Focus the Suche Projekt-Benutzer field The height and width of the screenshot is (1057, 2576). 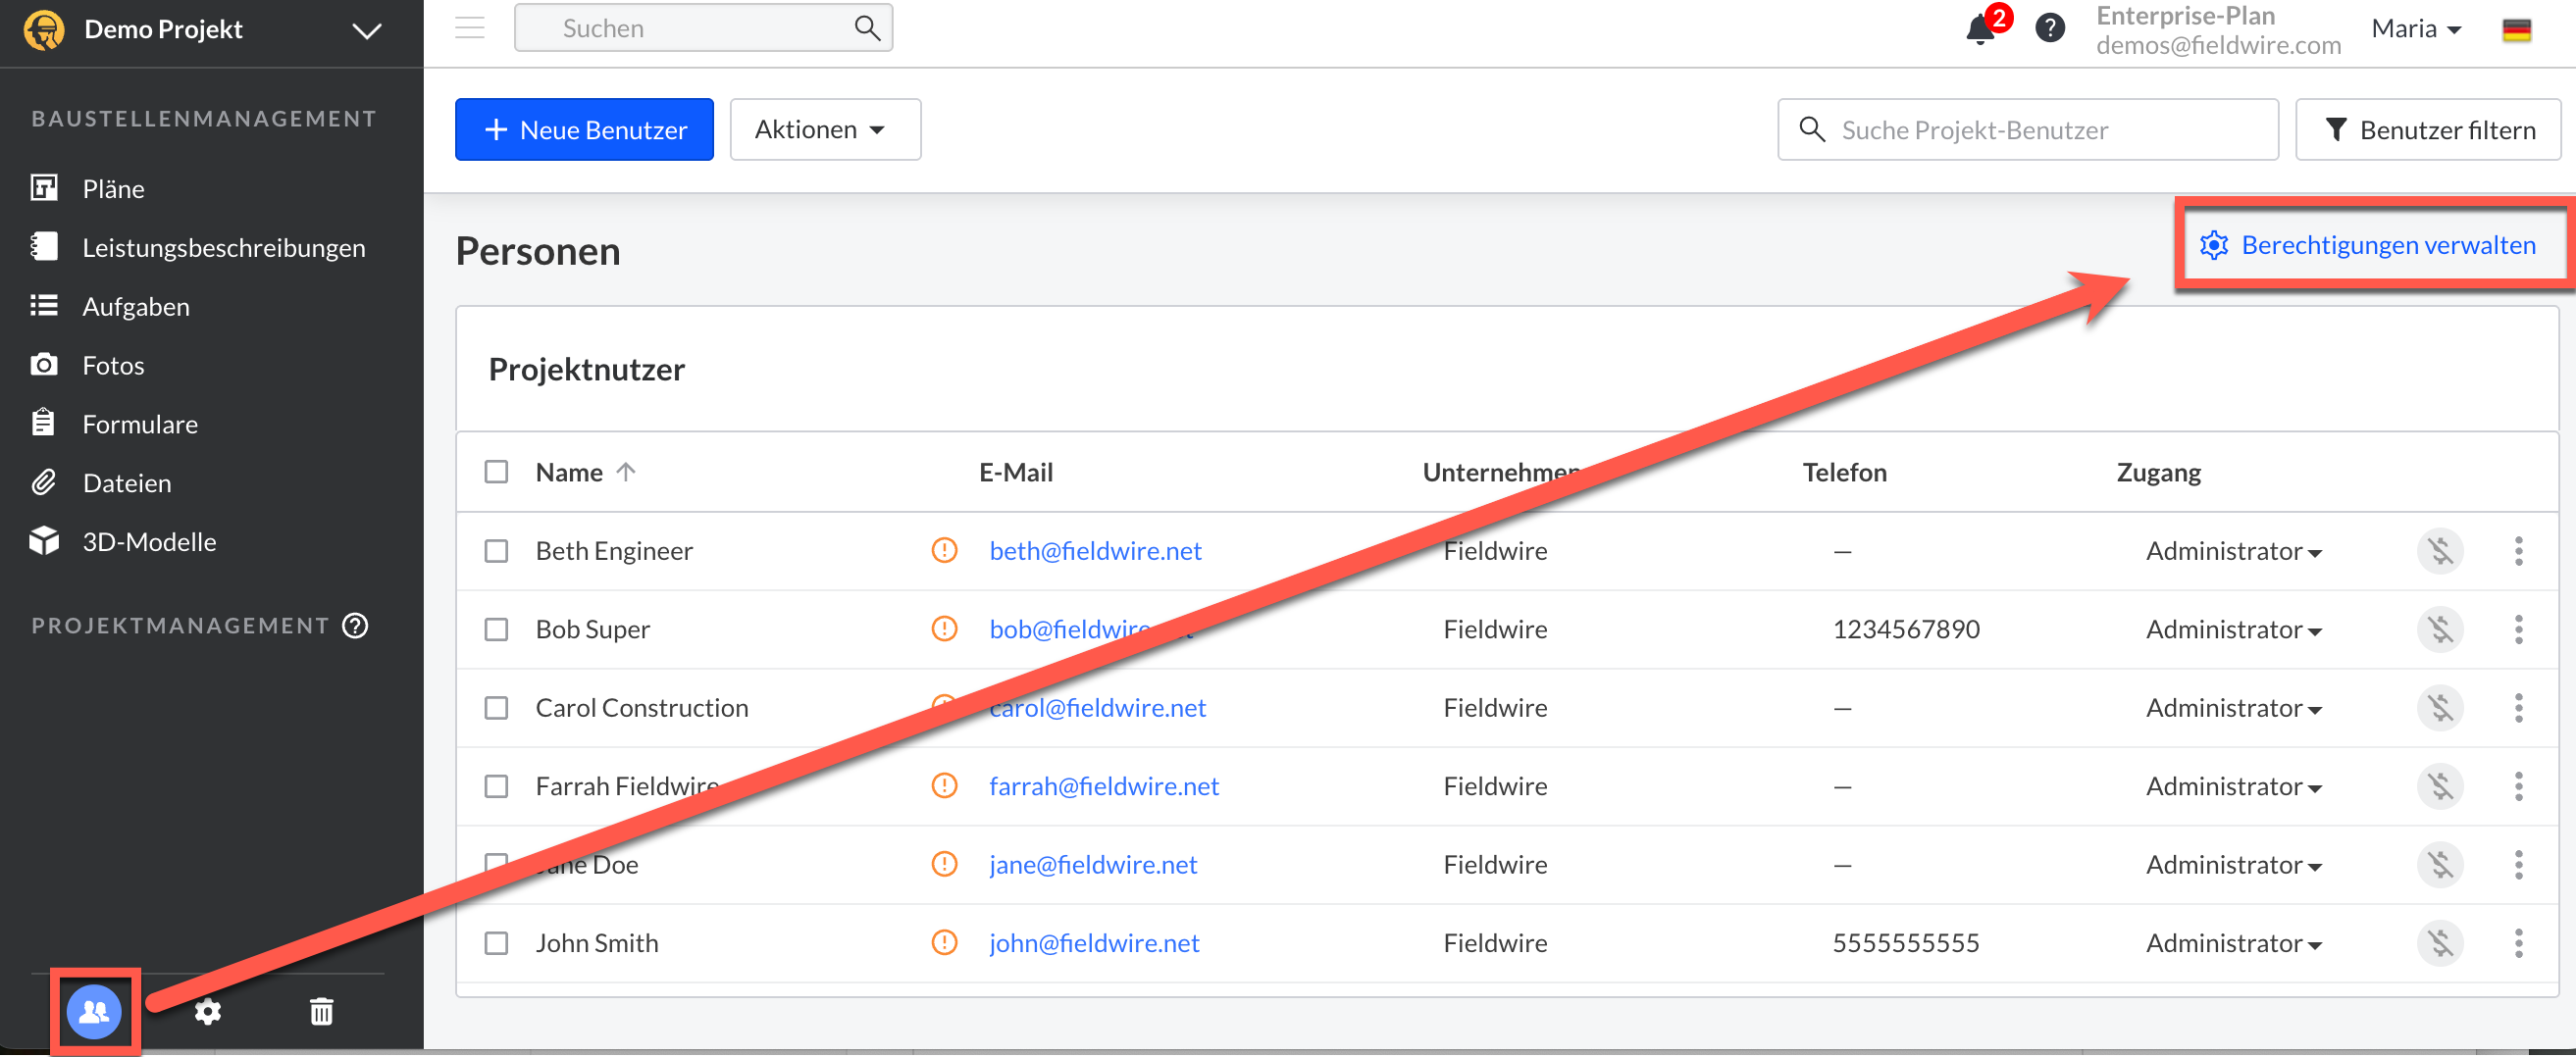[2028, 130]
